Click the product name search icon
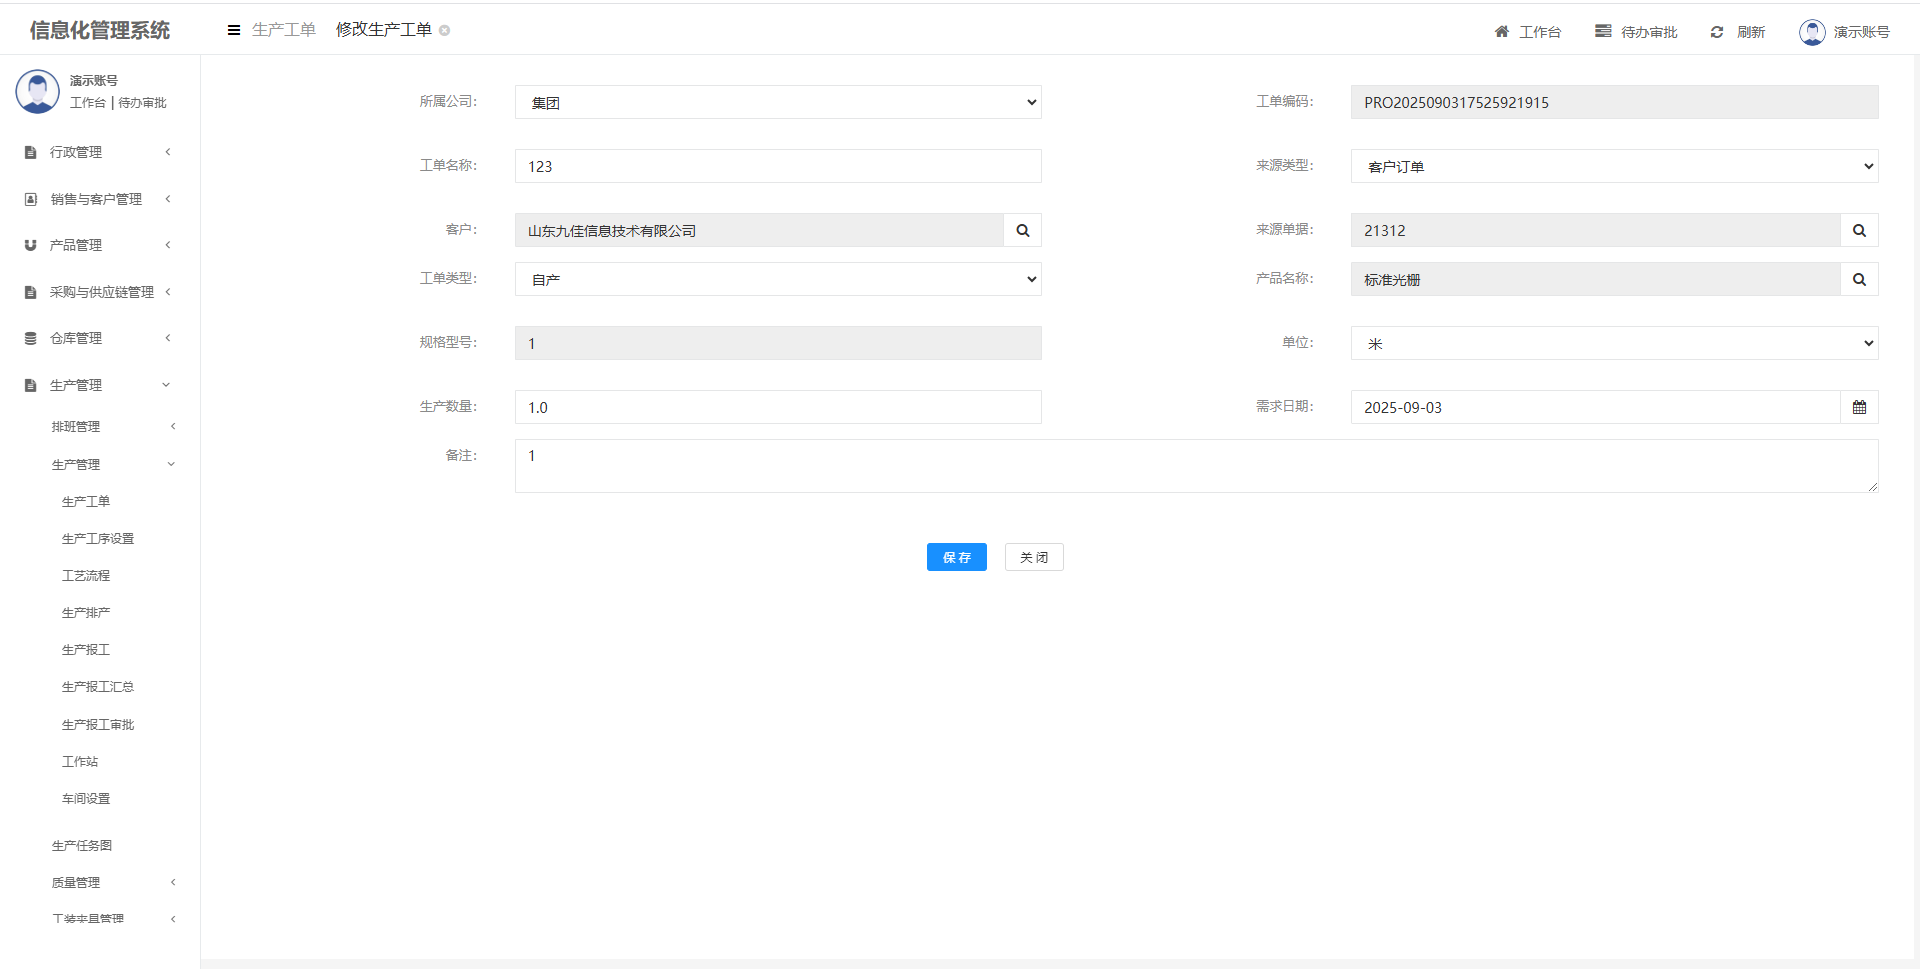Image resolution: width=1920 pixels, height=969 pixels. (1858, 279)
